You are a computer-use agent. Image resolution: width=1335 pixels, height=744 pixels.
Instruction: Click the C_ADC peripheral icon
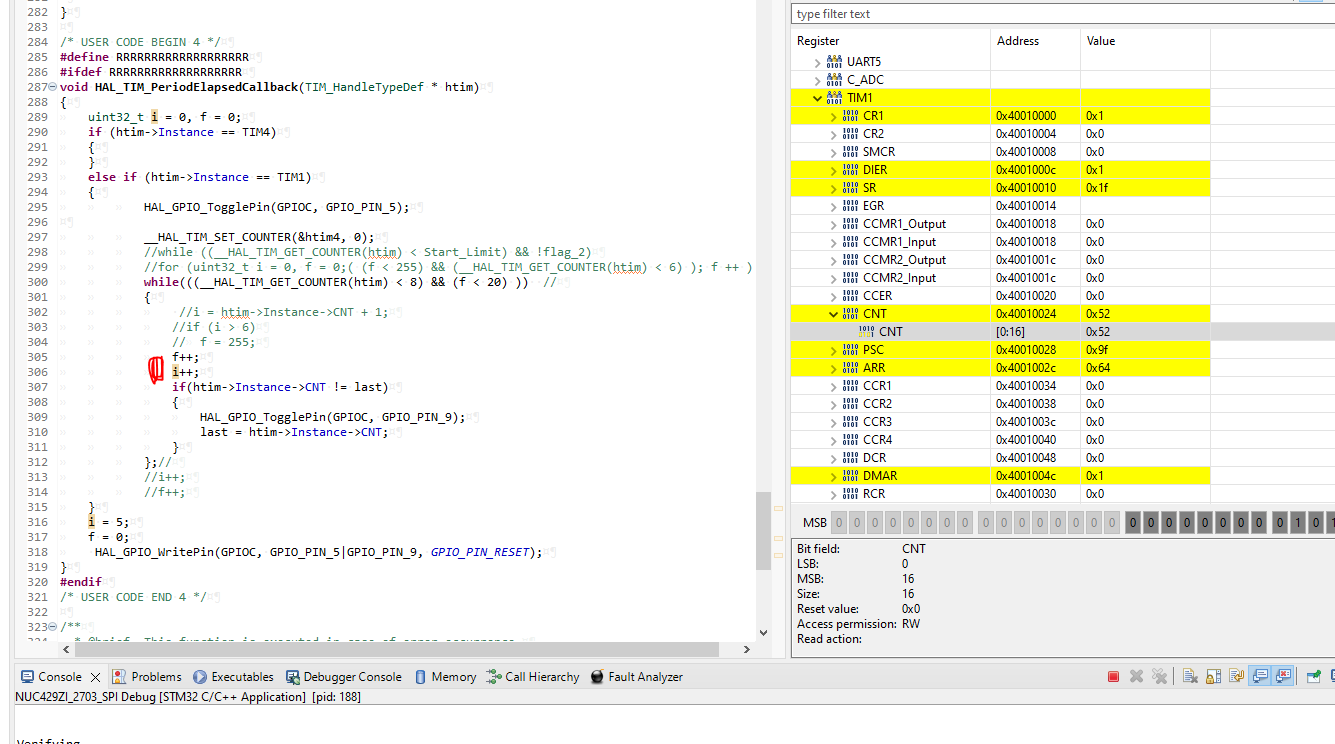[x=834, y=80]
